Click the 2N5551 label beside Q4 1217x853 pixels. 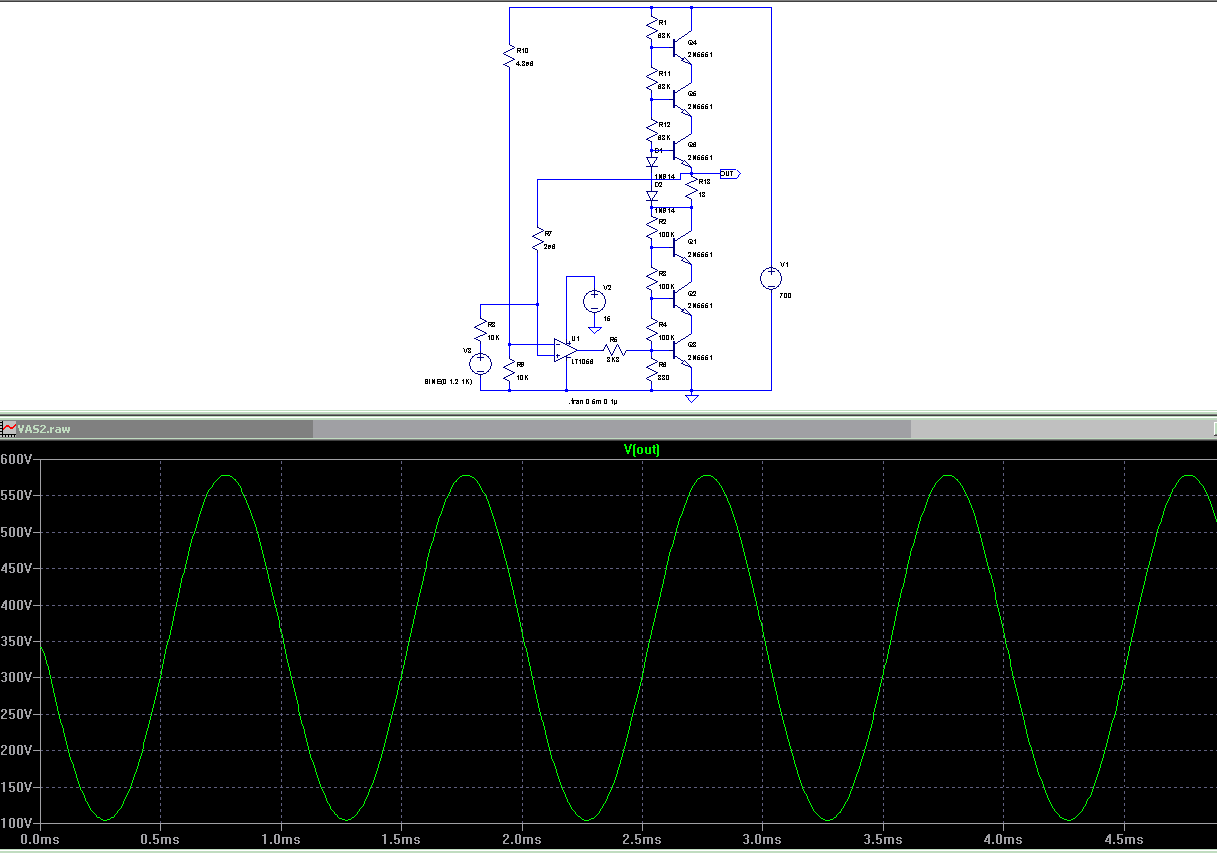(x=700, y=55)
